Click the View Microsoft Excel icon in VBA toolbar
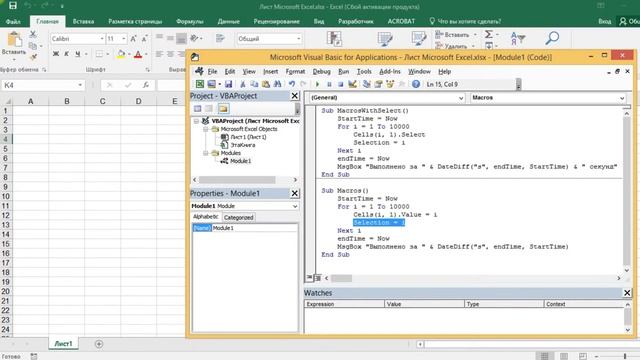 click(200, 84)
